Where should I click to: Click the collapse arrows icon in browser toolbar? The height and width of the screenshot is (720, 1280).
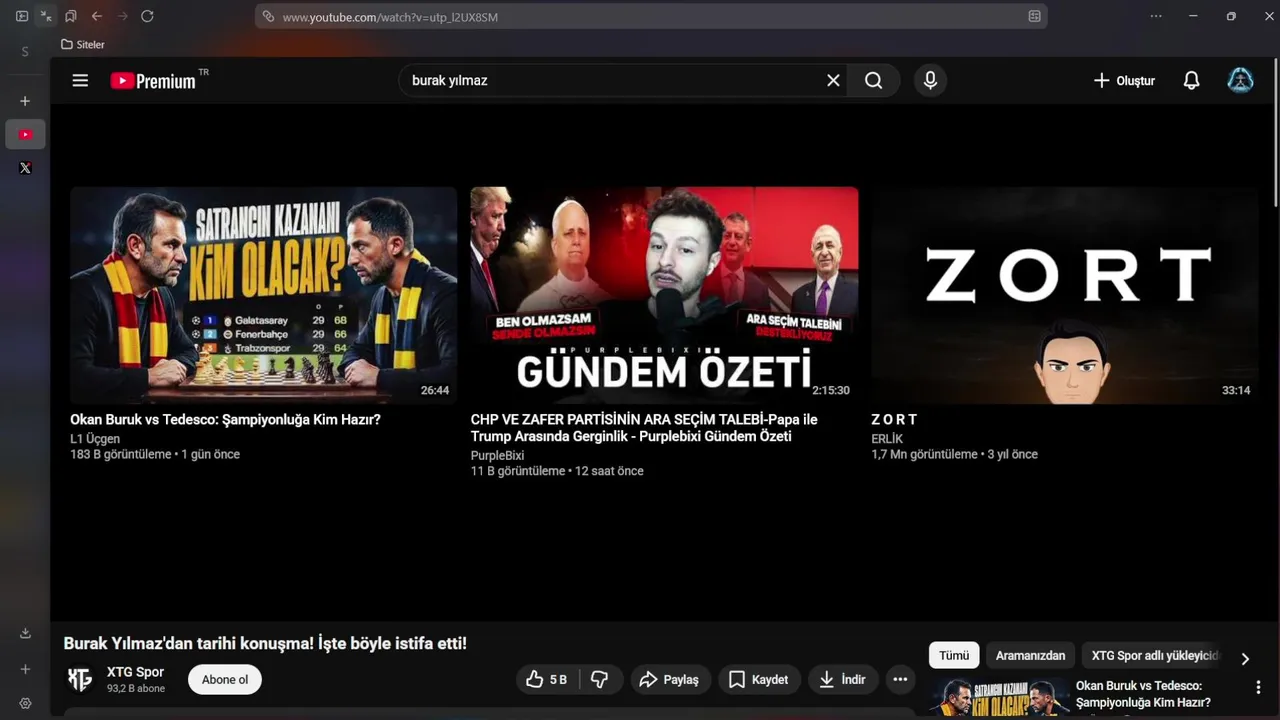coord(46,16)
